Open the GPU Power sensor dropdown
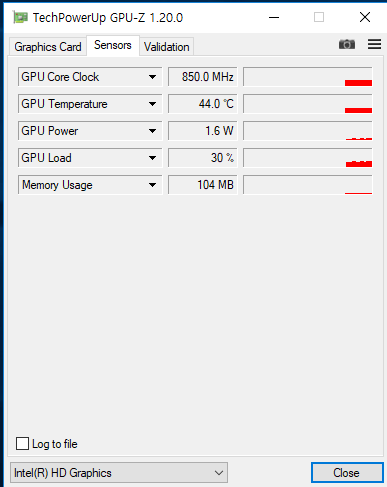 tap(152, 131)
